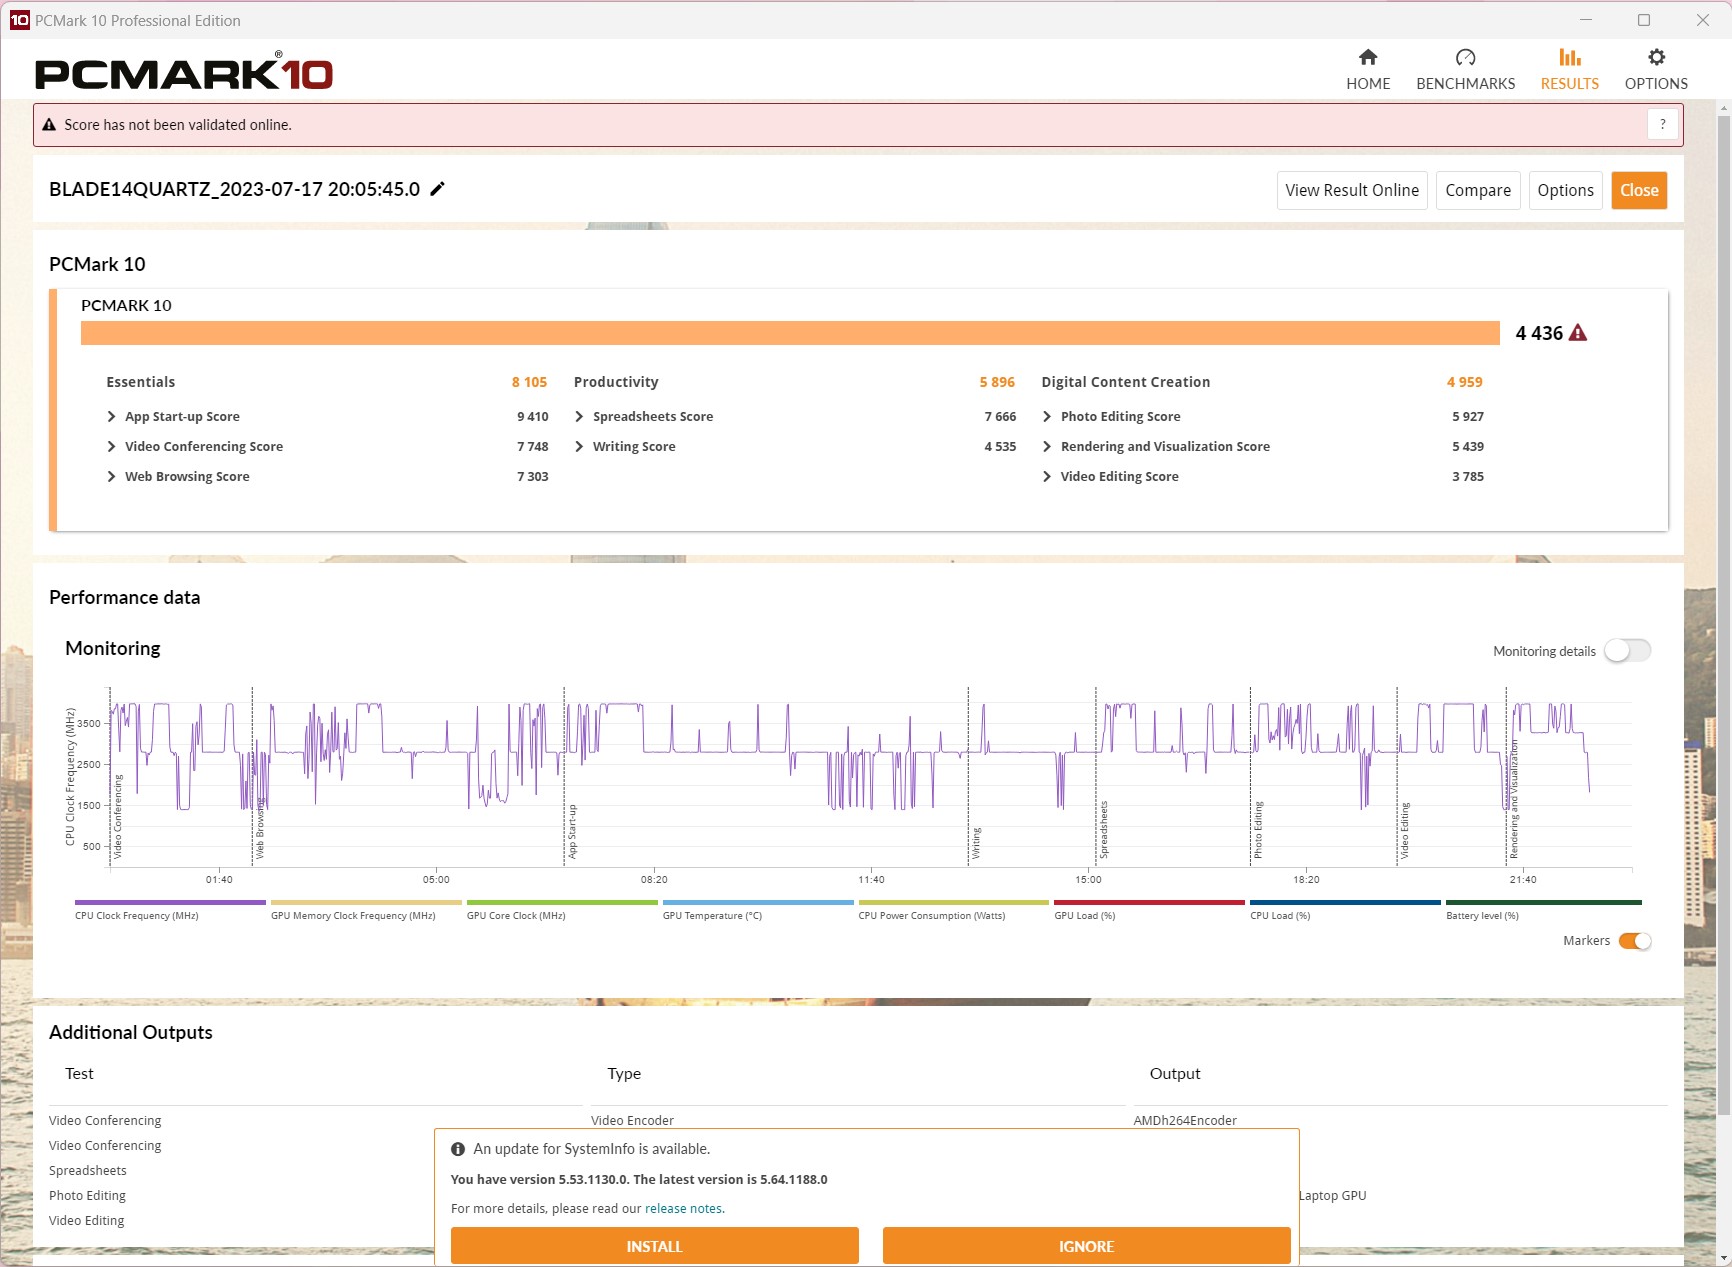Click the Home icon in navigation

[1367, 58]
